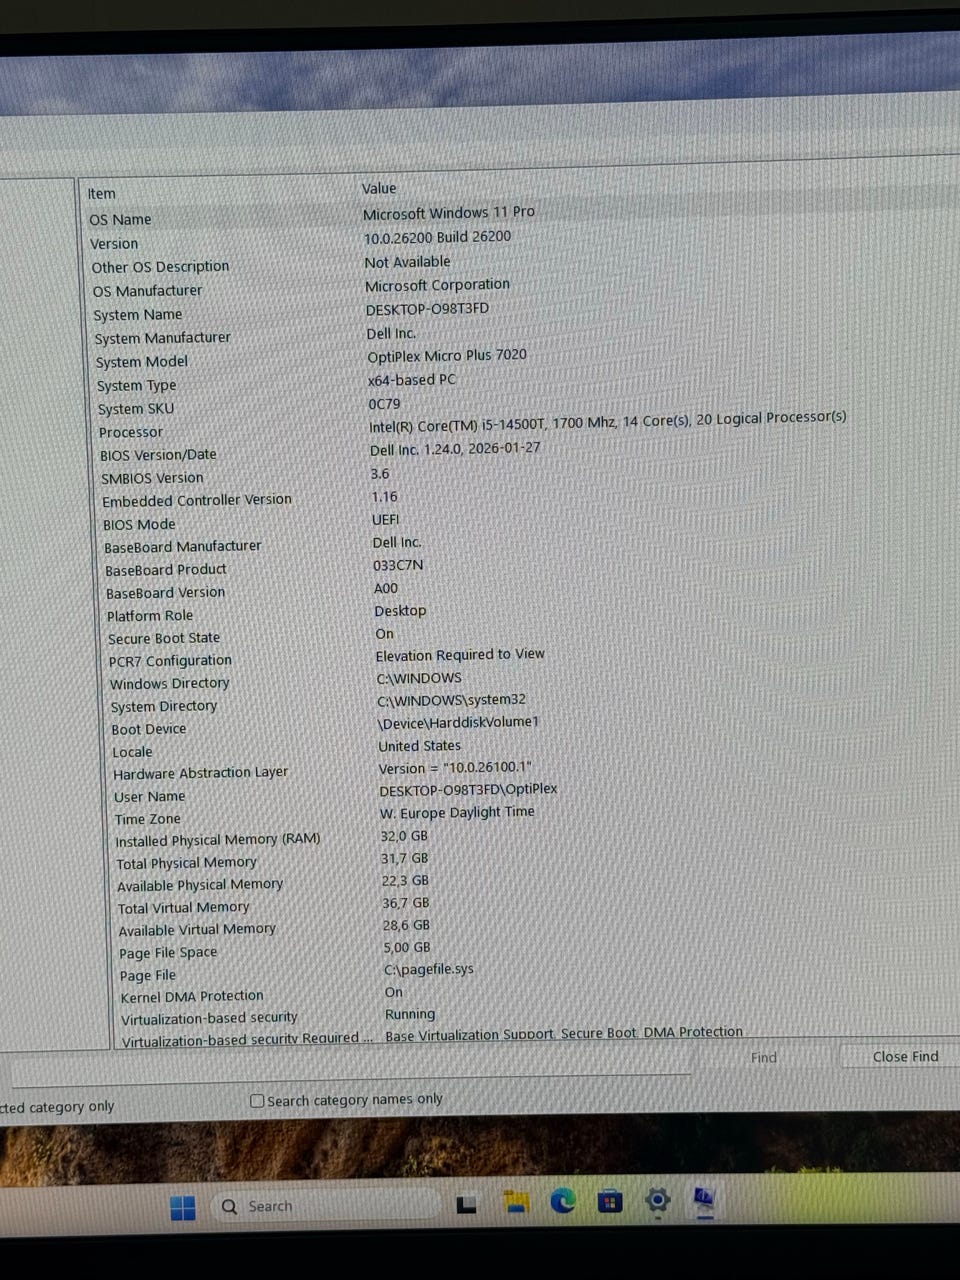The height and width of the screenshot is (1280, 960).
Task: Click the OptiPlex Micro Plus 7020 value
Action: [x=447, y=356]
